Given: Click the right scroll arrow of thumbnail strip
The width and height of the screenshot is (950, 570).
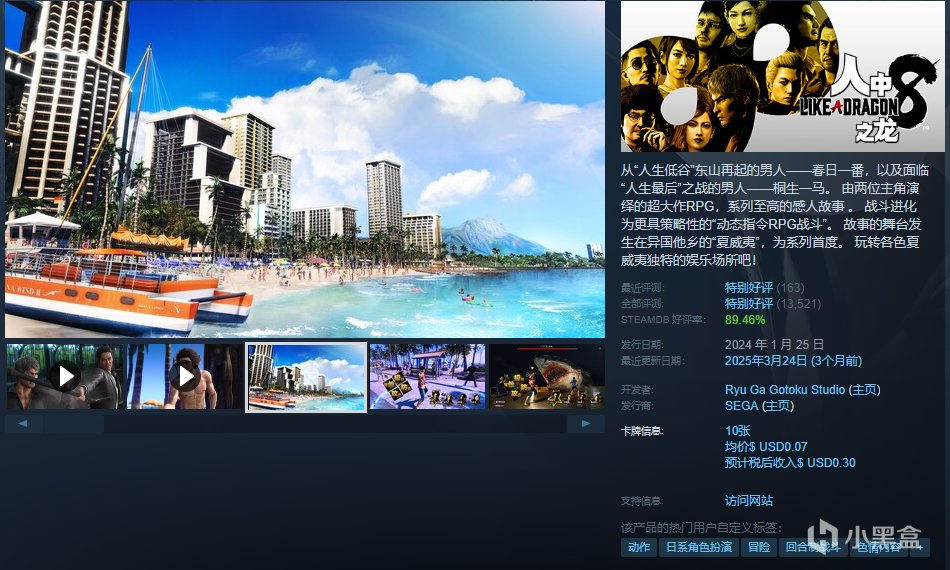Looking at the screenshot, I should [x=585, y=423].
